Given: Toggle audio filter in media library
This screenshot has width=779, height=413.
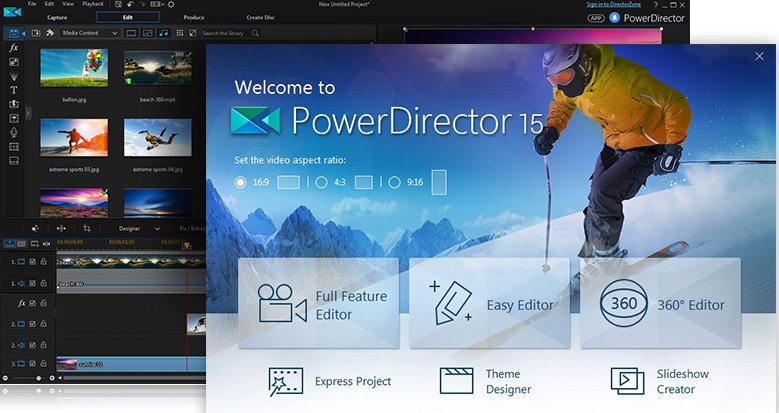Looking at the screenshot, I should 163,33.
